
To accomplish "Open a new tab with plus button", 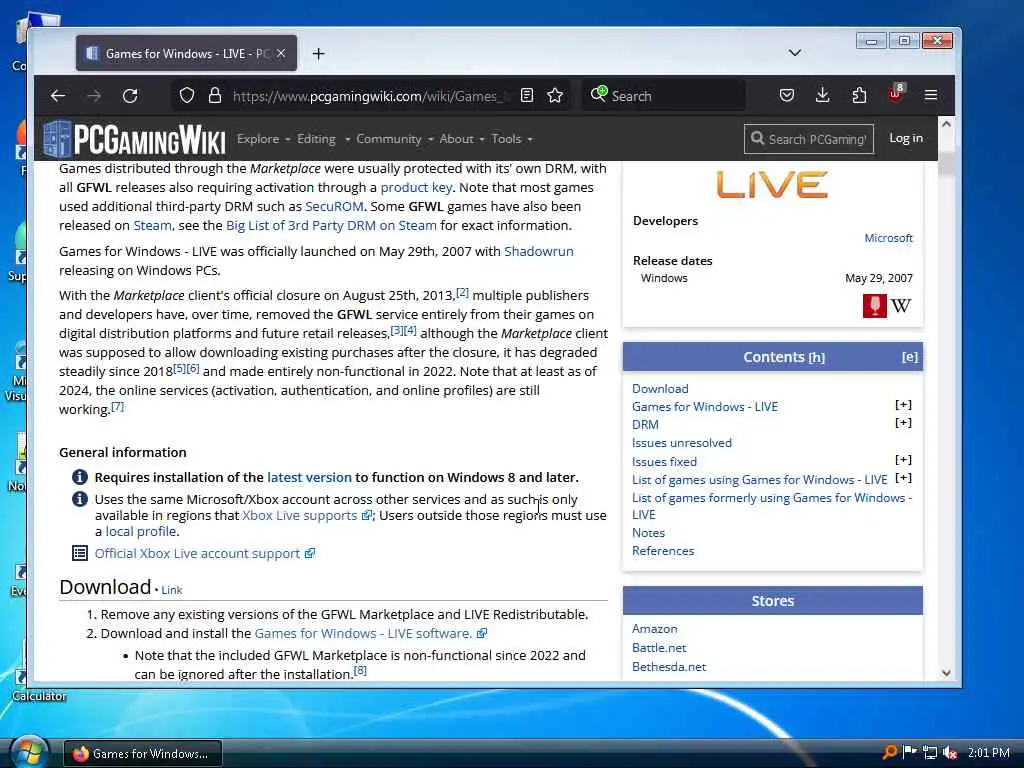I will coord(318,54).
